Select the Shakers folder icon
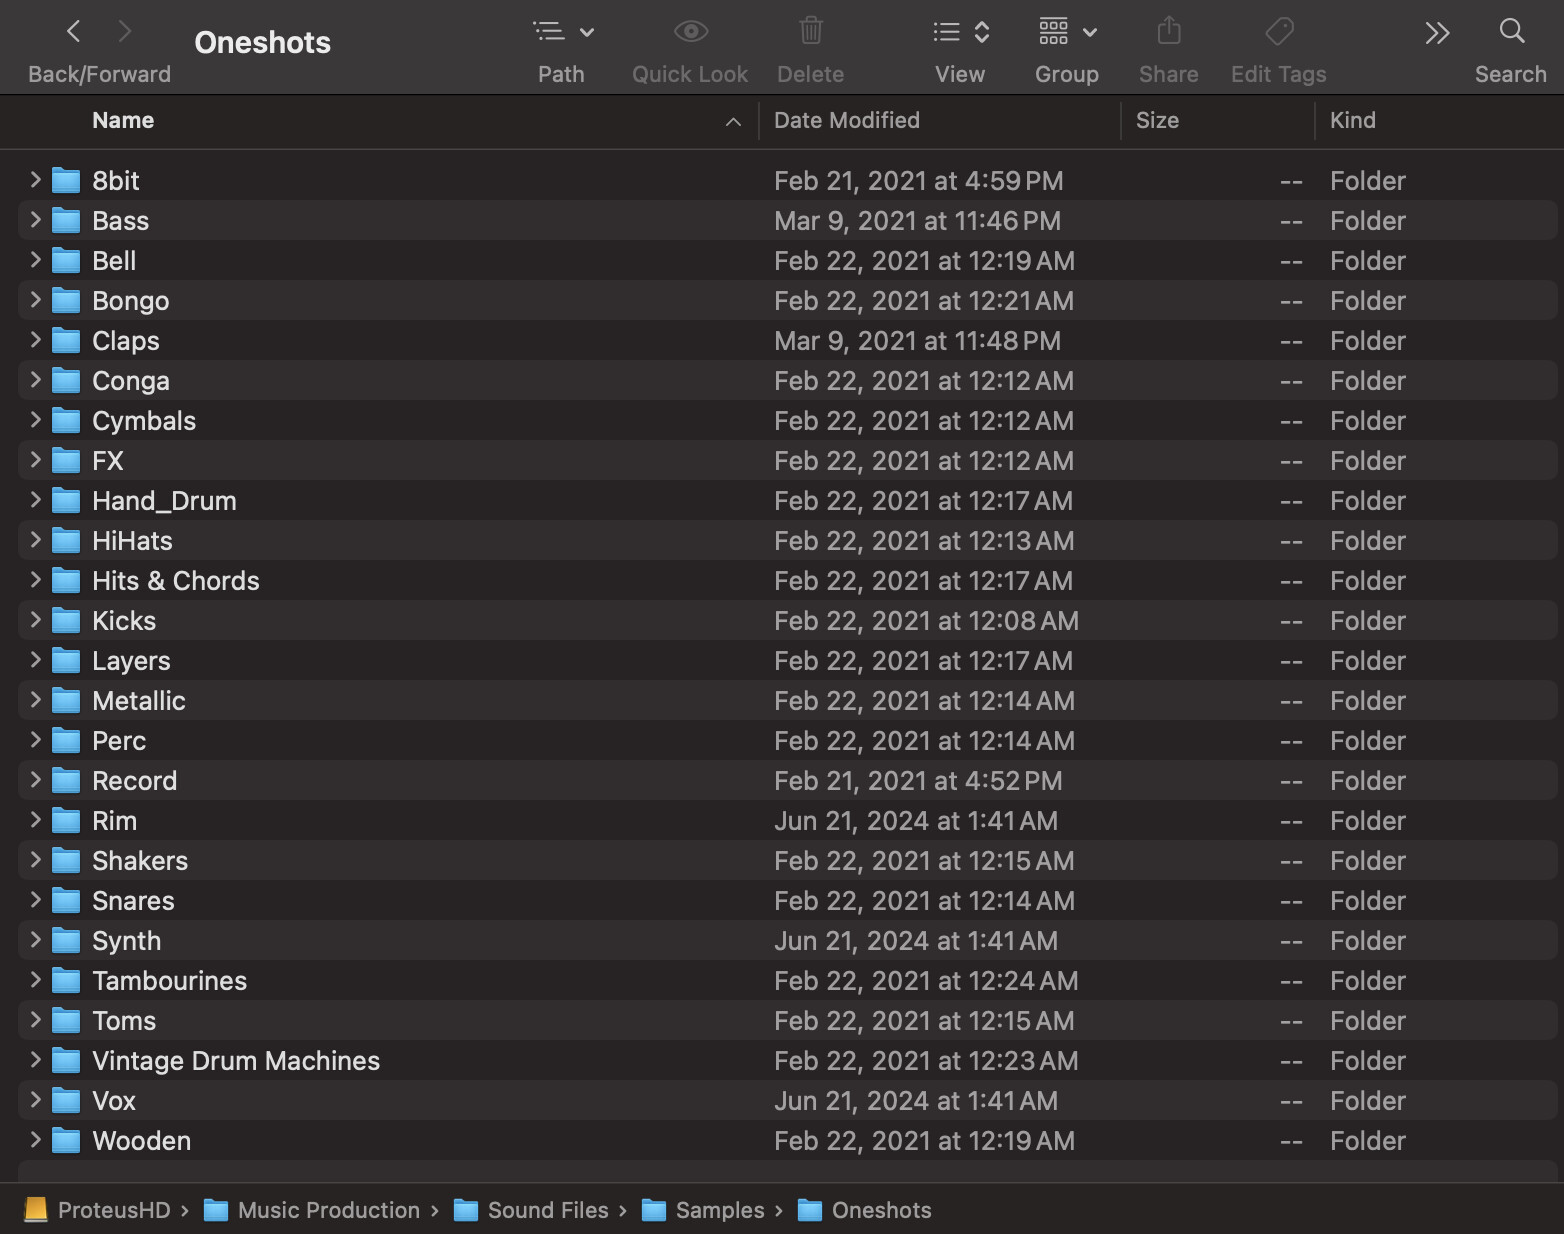 tap(66, 861)
